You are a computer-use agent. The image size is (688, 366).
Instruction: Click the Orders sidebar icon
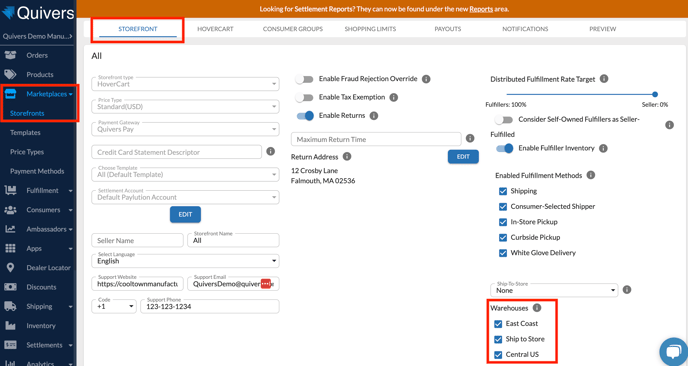10,55
